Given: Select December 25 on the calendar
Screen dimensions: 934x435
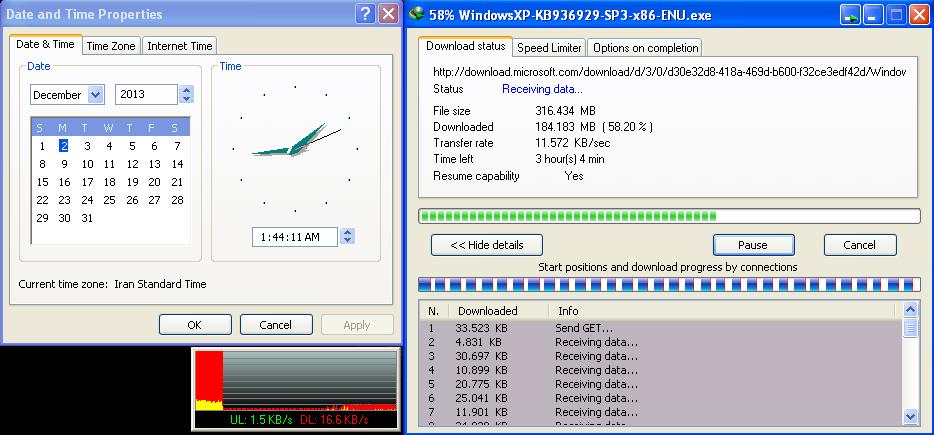Looking at the screenshot, I should [x=110, y=200].
